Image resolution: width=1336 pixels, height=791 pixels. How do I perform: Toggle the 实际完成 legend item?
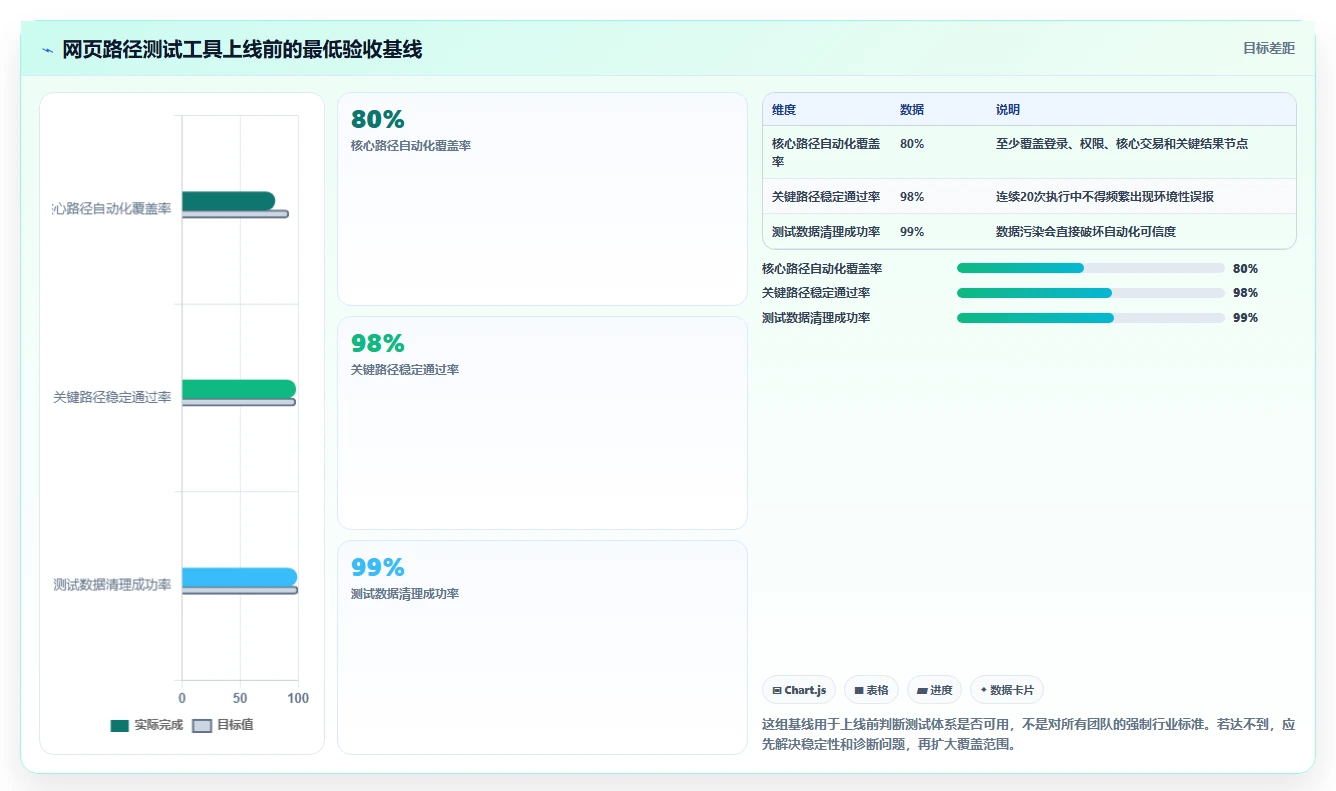[x=146, y=725]
